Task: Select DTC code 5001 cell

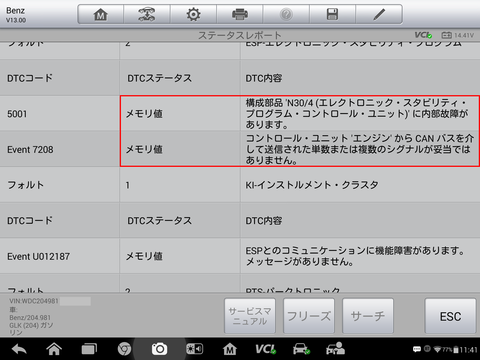Action: point(60,114)
